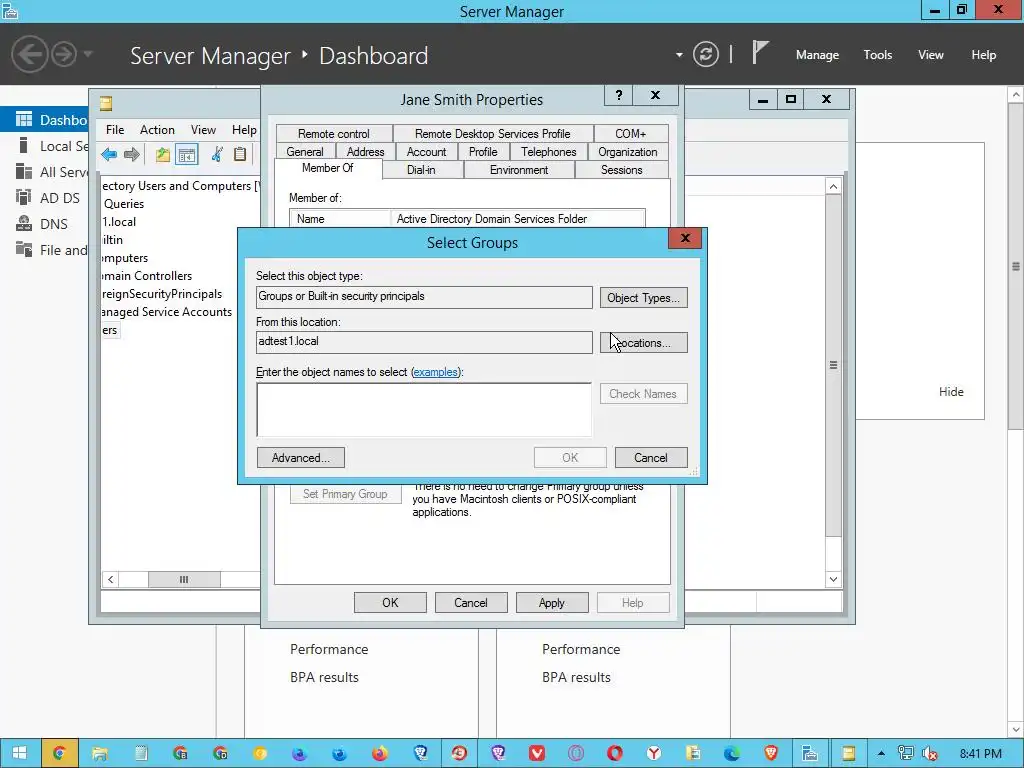This screenshot has height=768, width=1024.
Task: Click the ADUC pane scroll up arrow
Action: point(833,187)
